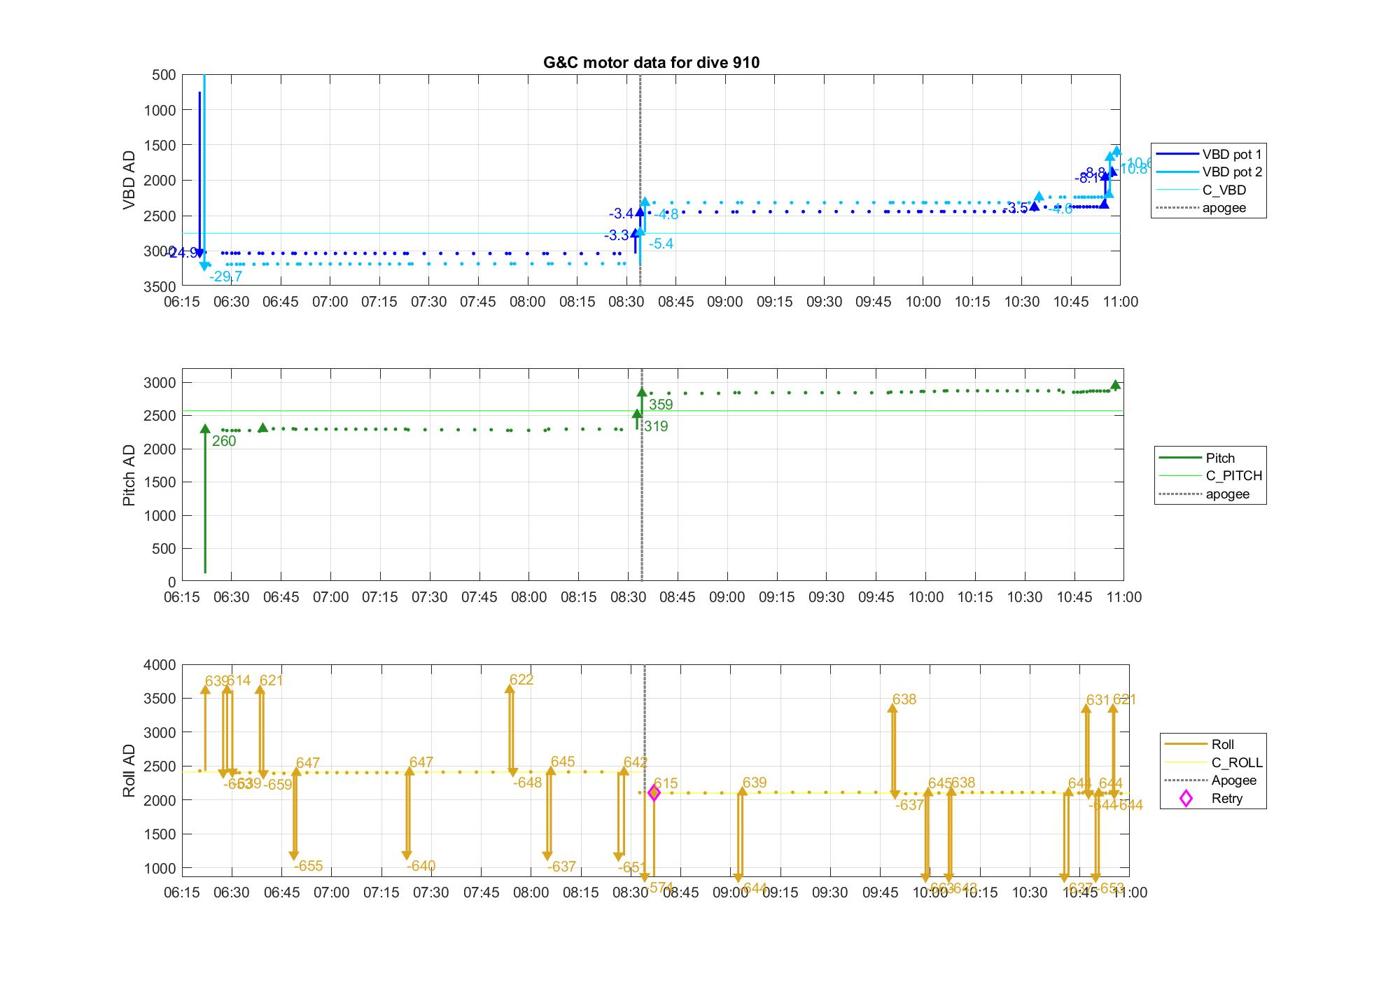
Task: Click the 07:00 tick under VBD plot
Action: click(330, 302)
